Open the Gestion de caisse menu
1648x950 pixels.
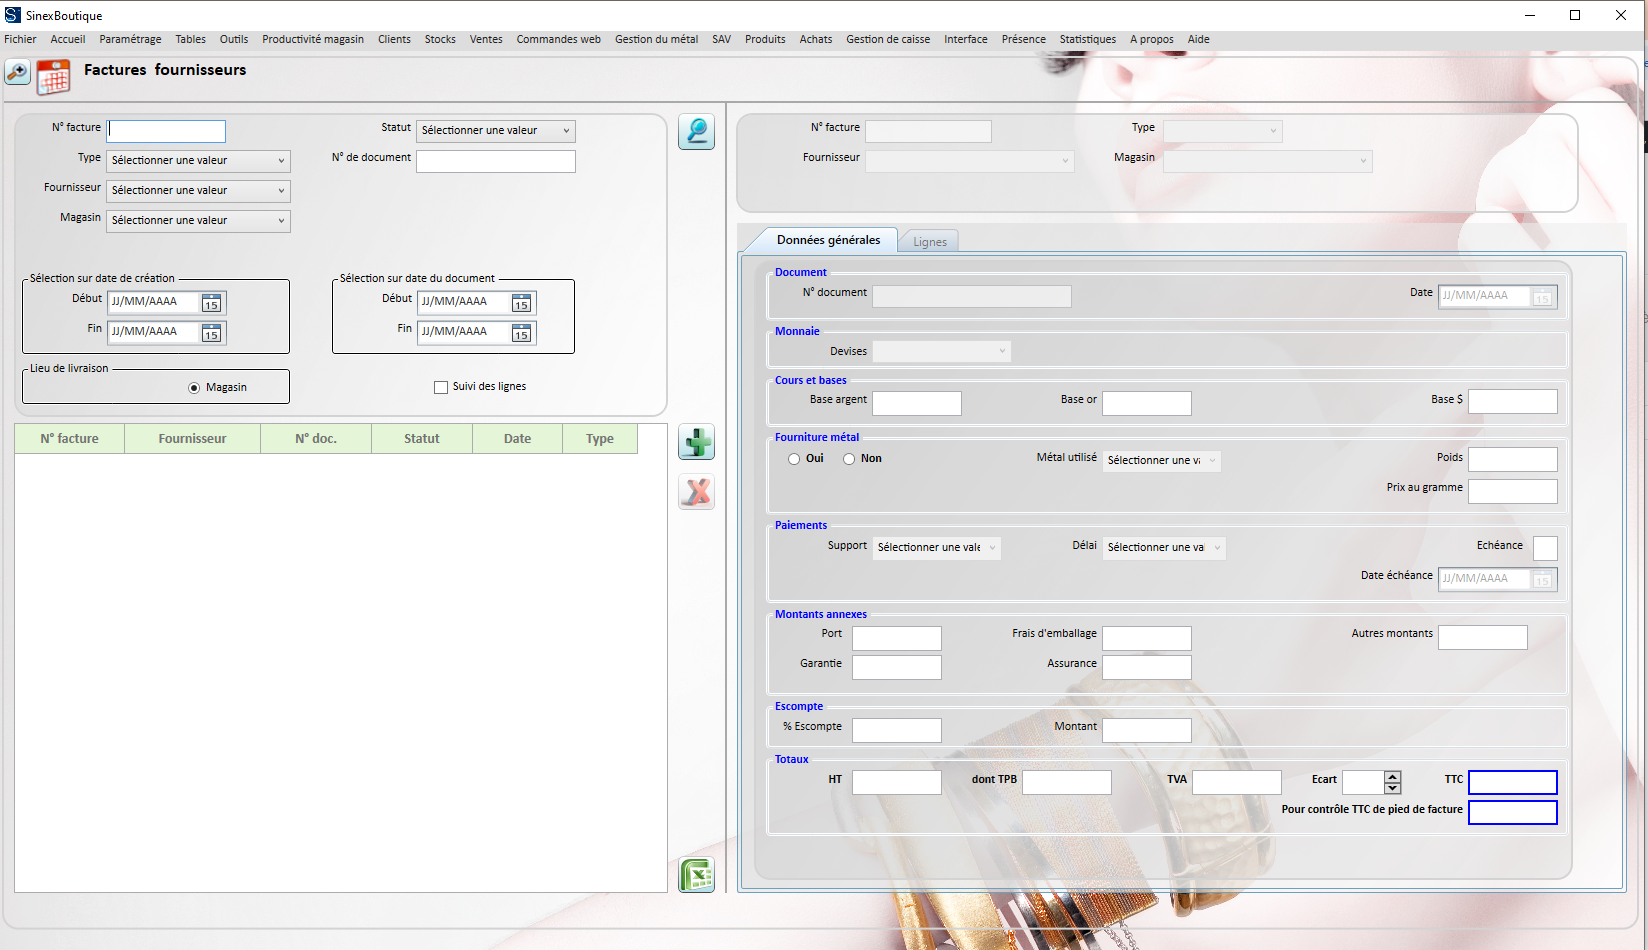tap(887, 39)
